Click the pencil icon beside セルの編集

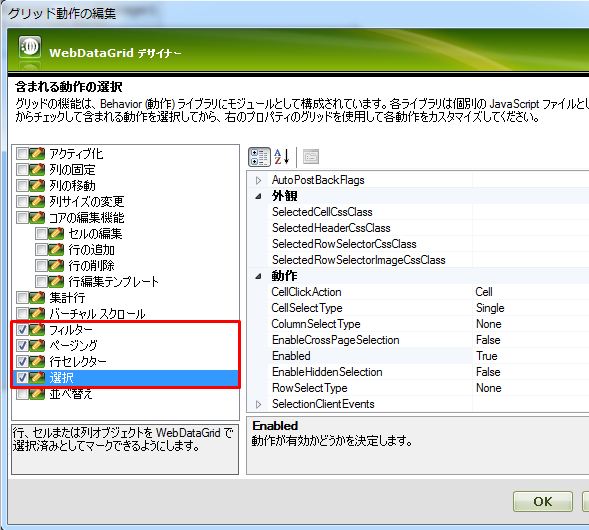coord(56,233)
